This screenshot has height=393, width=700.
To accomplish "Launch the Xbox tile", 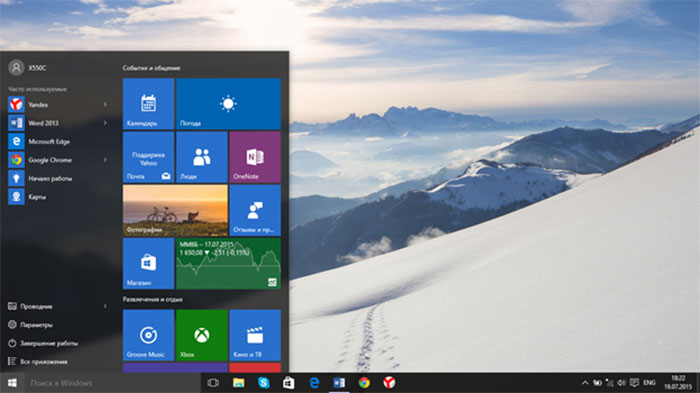I will [202, 335].
